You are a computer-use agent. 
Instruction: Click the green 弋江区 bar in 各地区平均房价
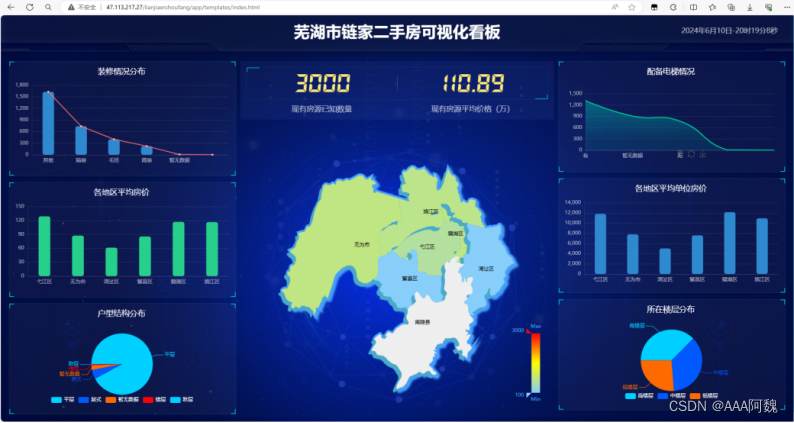tap(45, 246)
